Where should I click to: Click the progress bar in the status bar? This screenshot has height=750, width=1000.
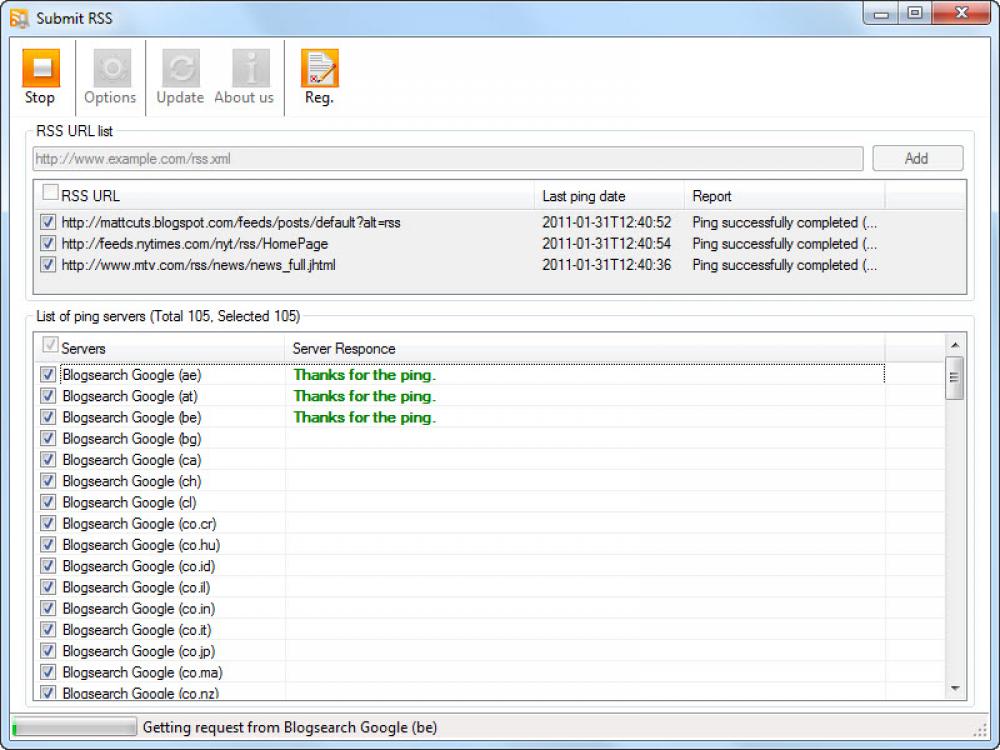[x=75, y=727]
